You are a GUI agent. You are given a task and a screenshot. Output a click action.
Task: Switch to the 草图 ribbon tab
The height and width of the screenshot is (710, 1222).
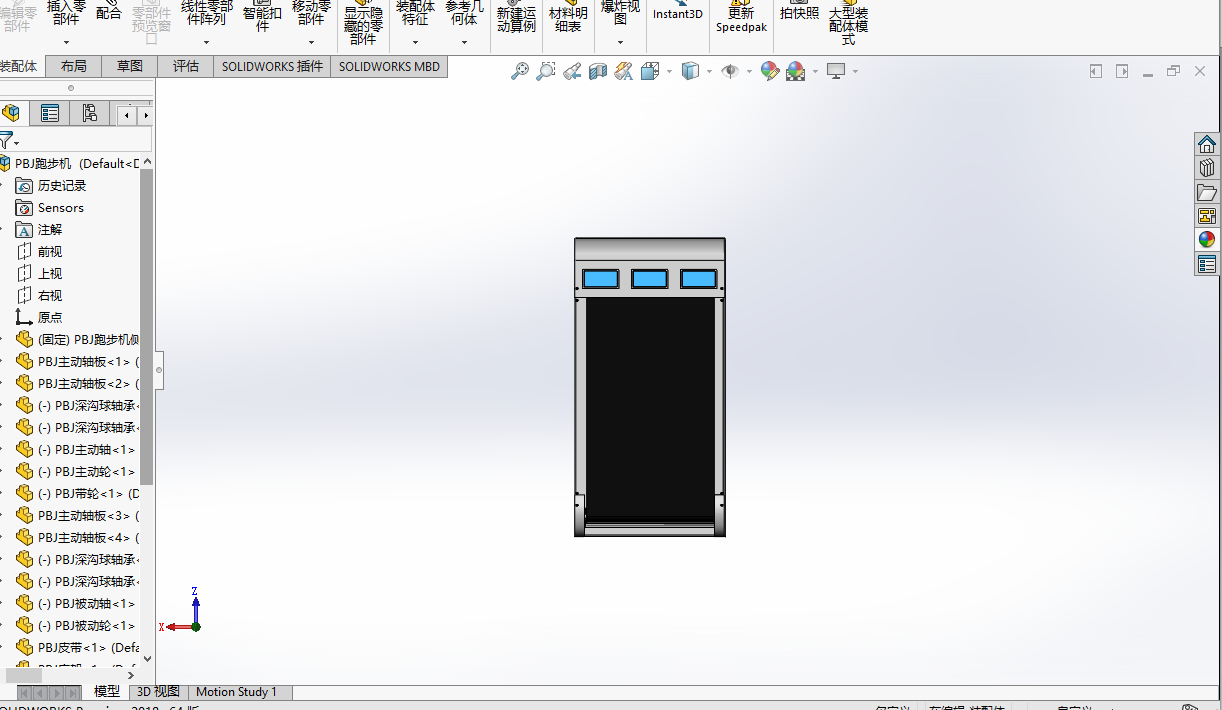[129, 66]
